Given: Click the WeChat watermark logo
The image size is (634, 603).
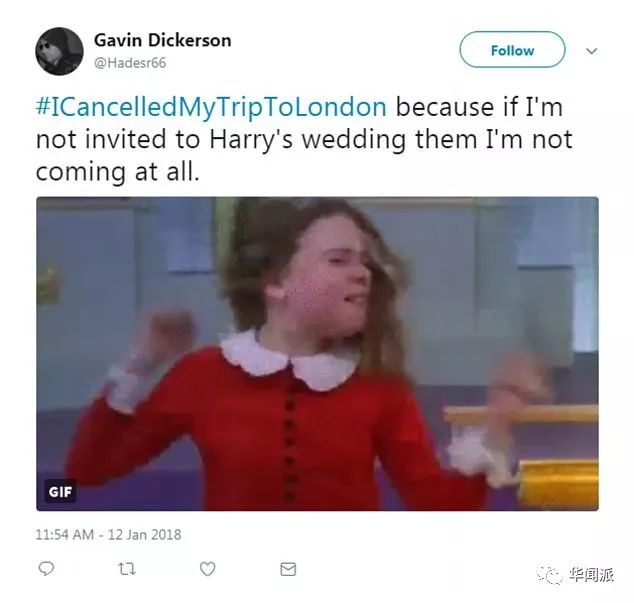Looking at the screenshot, I should point(549,575).
